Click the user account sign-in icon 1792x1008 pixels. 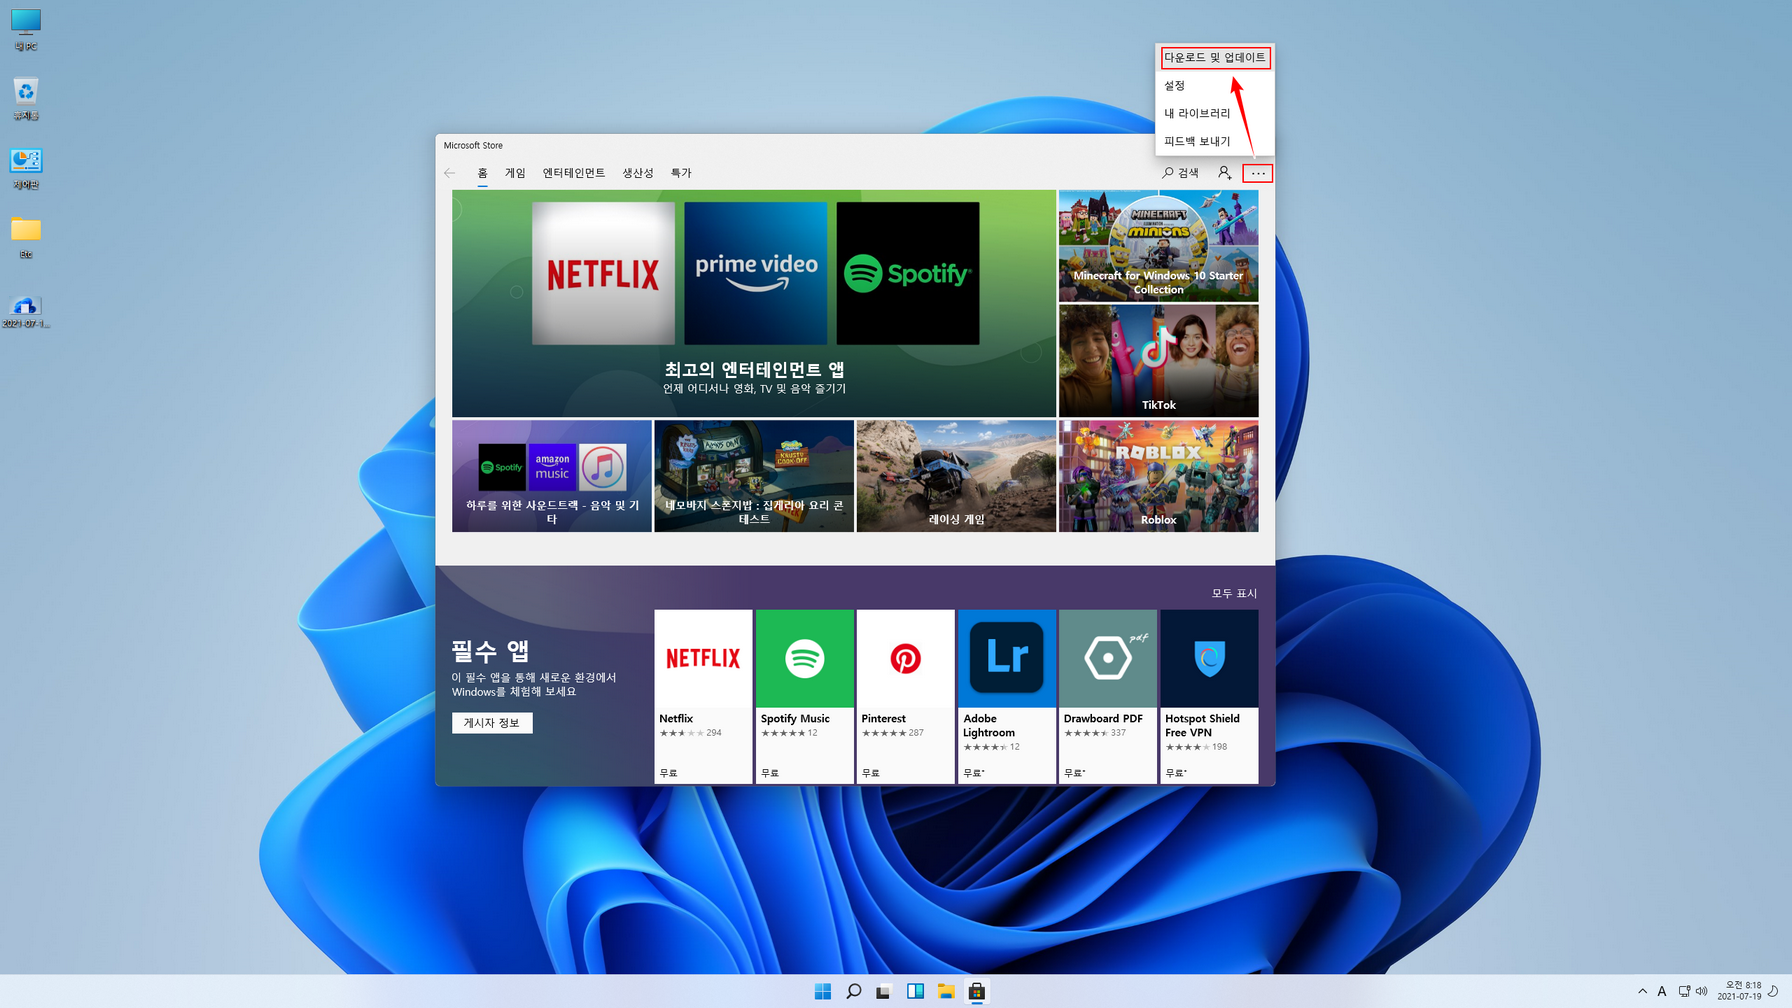click(1224, 173)
